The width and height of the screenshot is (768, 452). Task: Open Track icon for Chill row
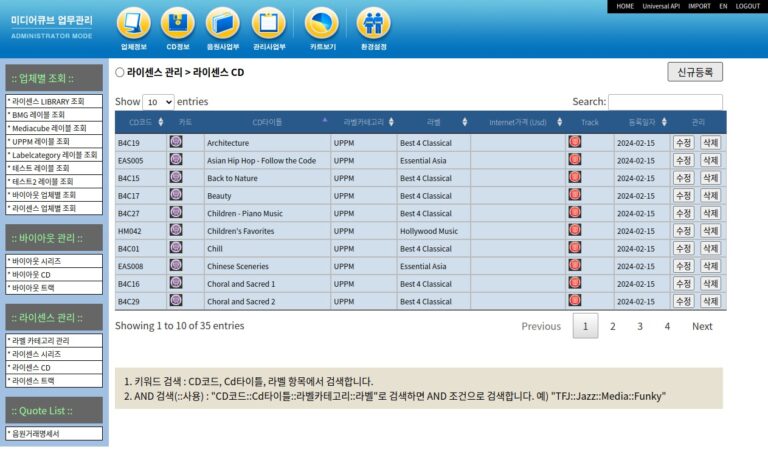[x=575, y=248]
